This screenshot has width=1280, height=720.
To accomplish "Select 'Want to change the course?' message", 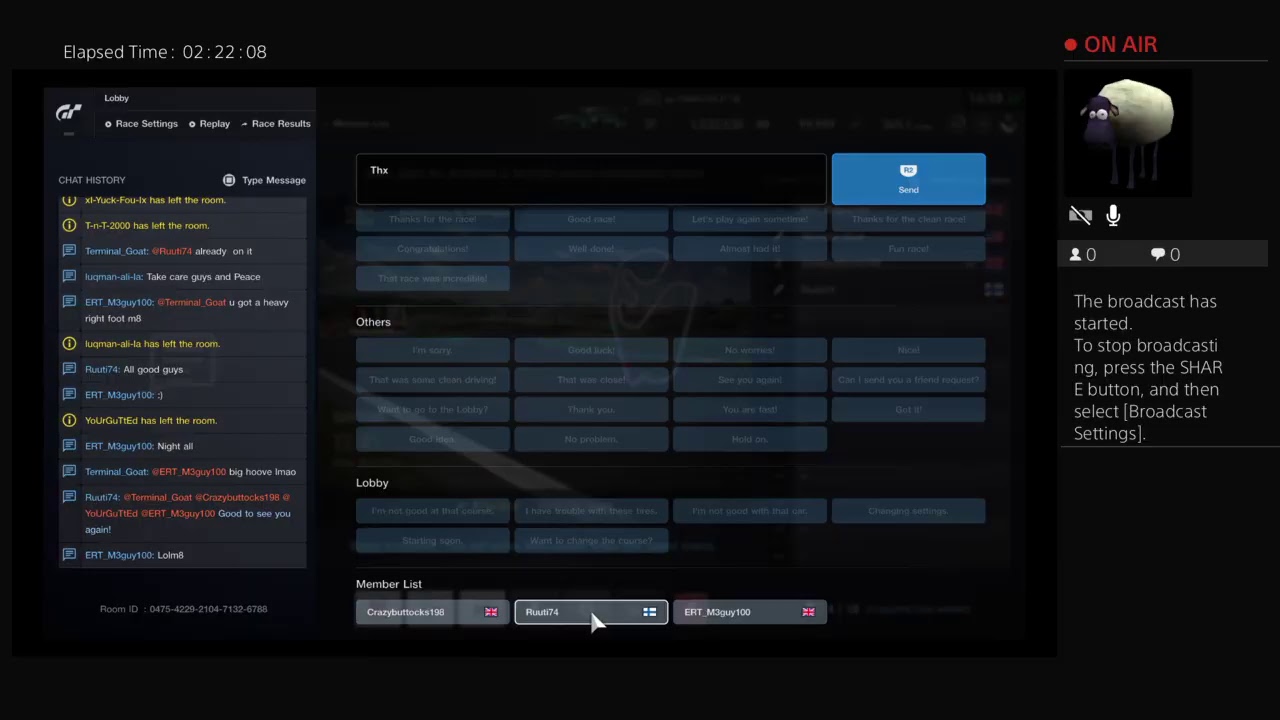I will point(591,541).
